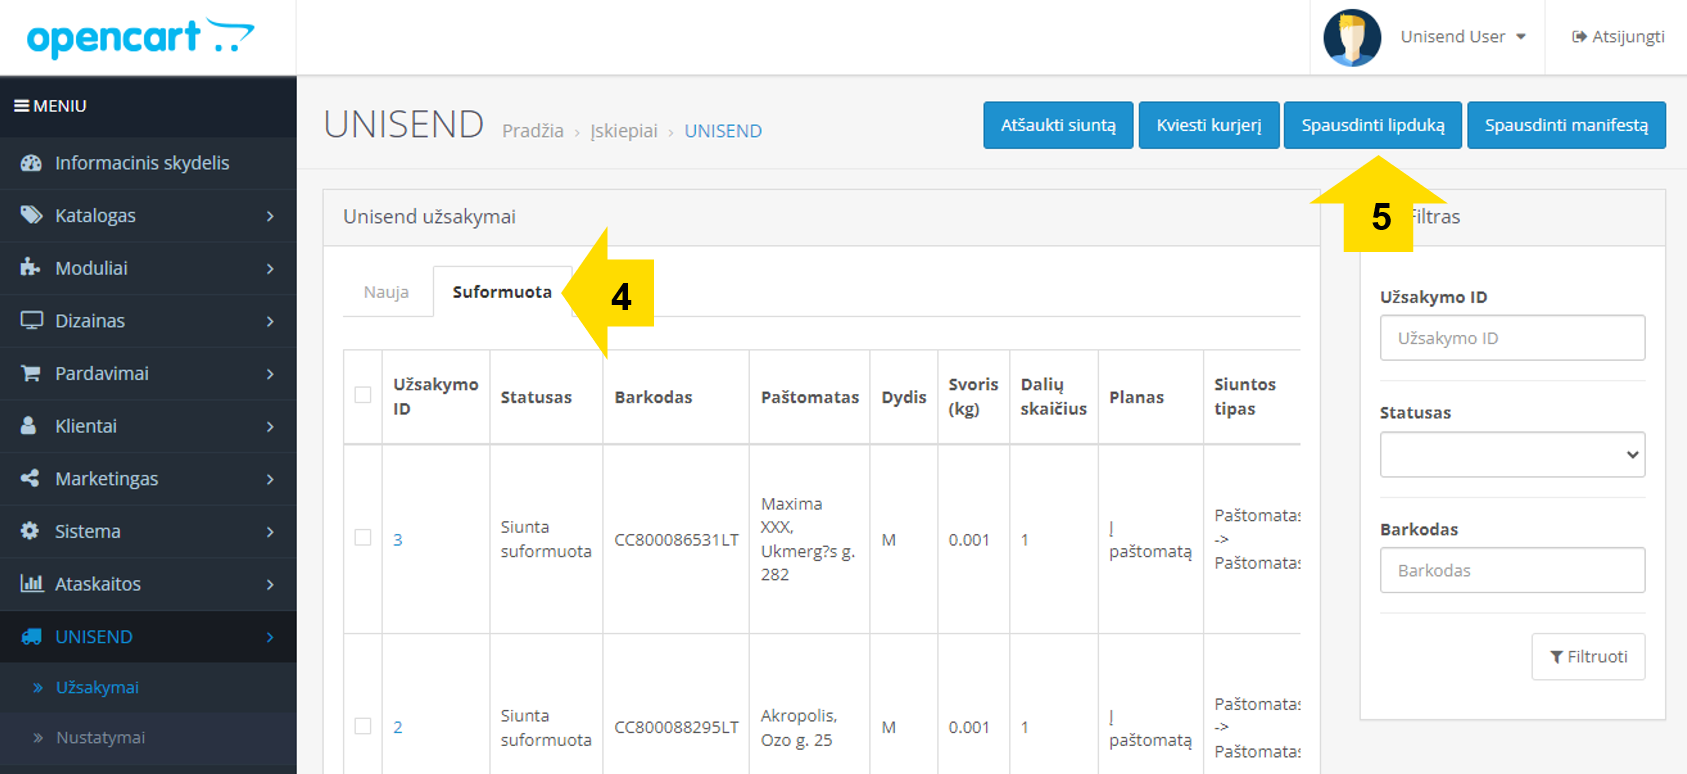This screenshot has height=774, width=1687.
Task: Open Užsakymai under UNISEND menu
Action: coord(97,687)
